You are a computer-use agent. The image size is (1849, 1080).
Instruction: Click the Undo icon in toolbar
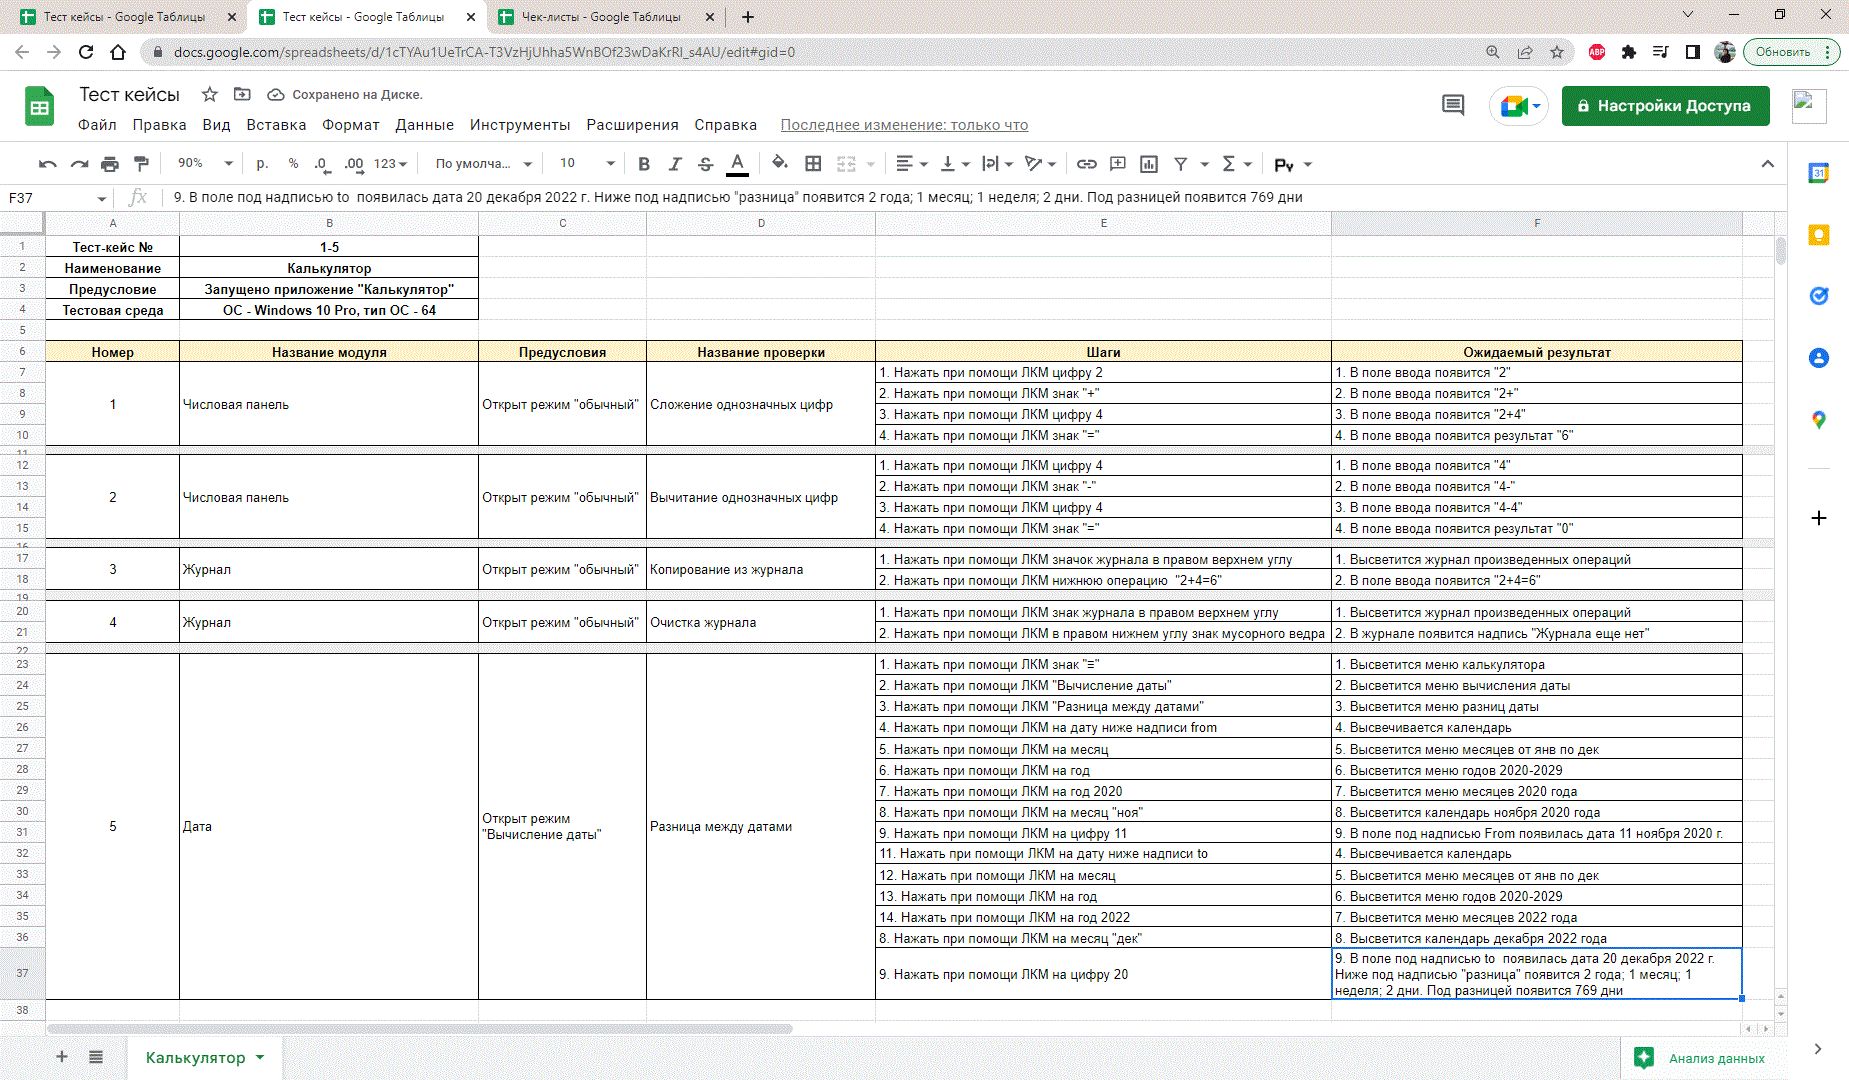pos(47,164)
